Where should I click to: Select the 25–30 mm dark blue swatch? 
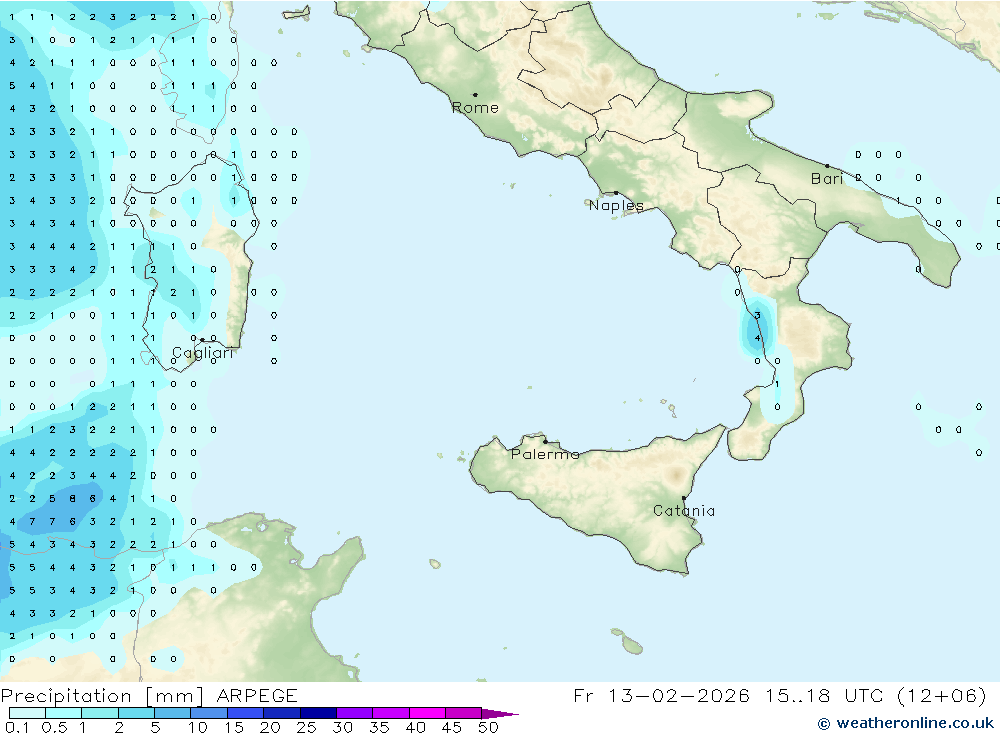pyautogui.click(x=318, y=713)
